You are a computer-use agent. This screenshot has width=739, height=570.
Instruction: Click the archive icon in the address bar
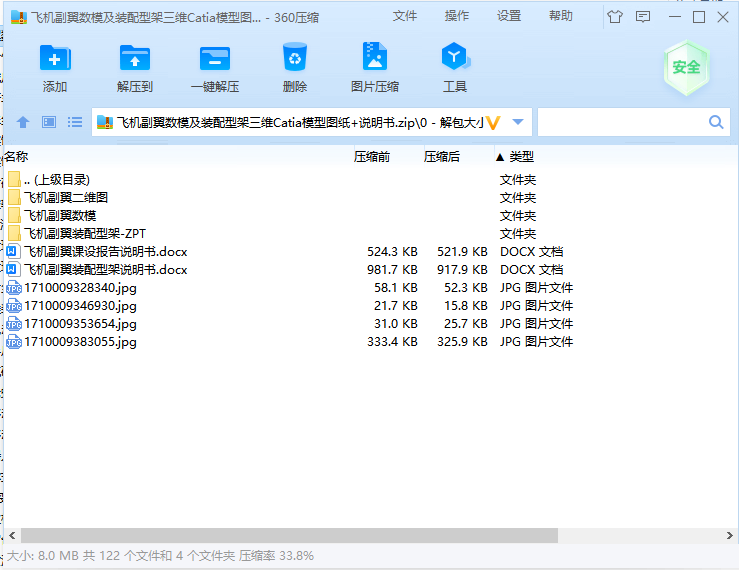(x=105, y=123)
